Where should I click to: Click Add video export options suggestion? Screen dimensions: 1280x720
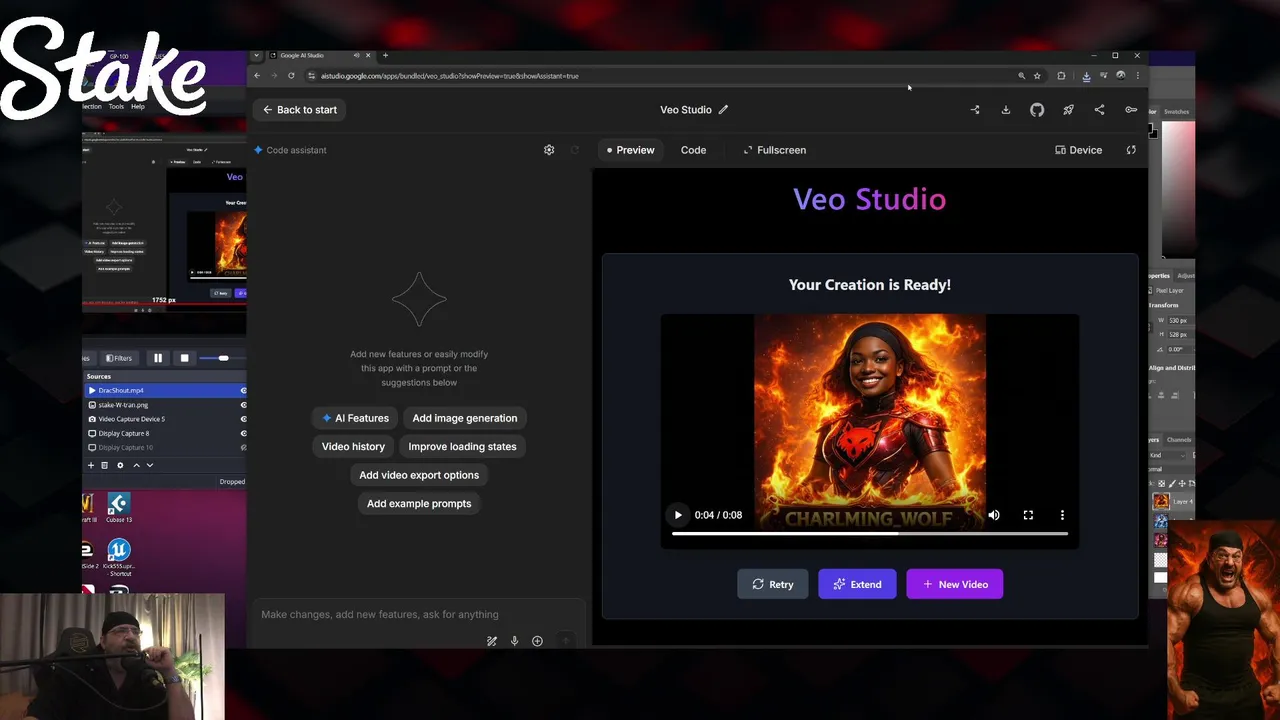click(419, 475)
